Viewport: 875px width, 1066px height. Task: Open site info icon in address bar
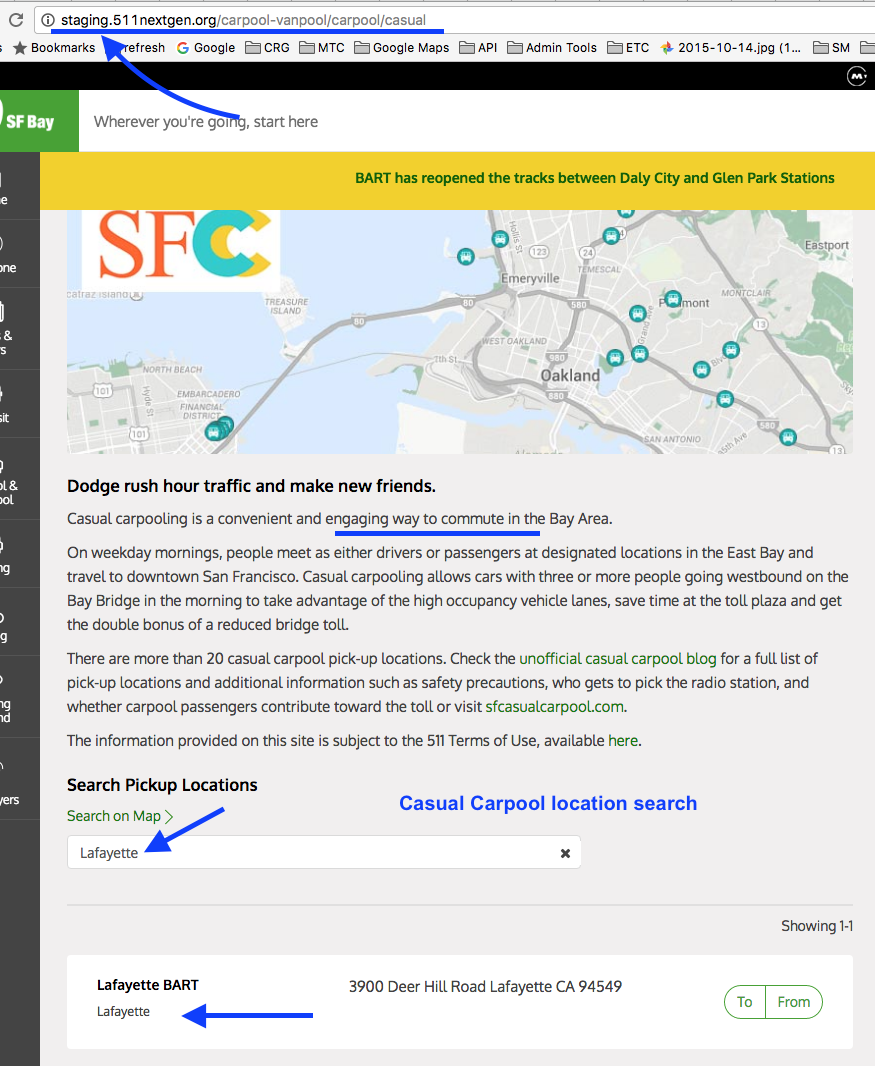48,20
